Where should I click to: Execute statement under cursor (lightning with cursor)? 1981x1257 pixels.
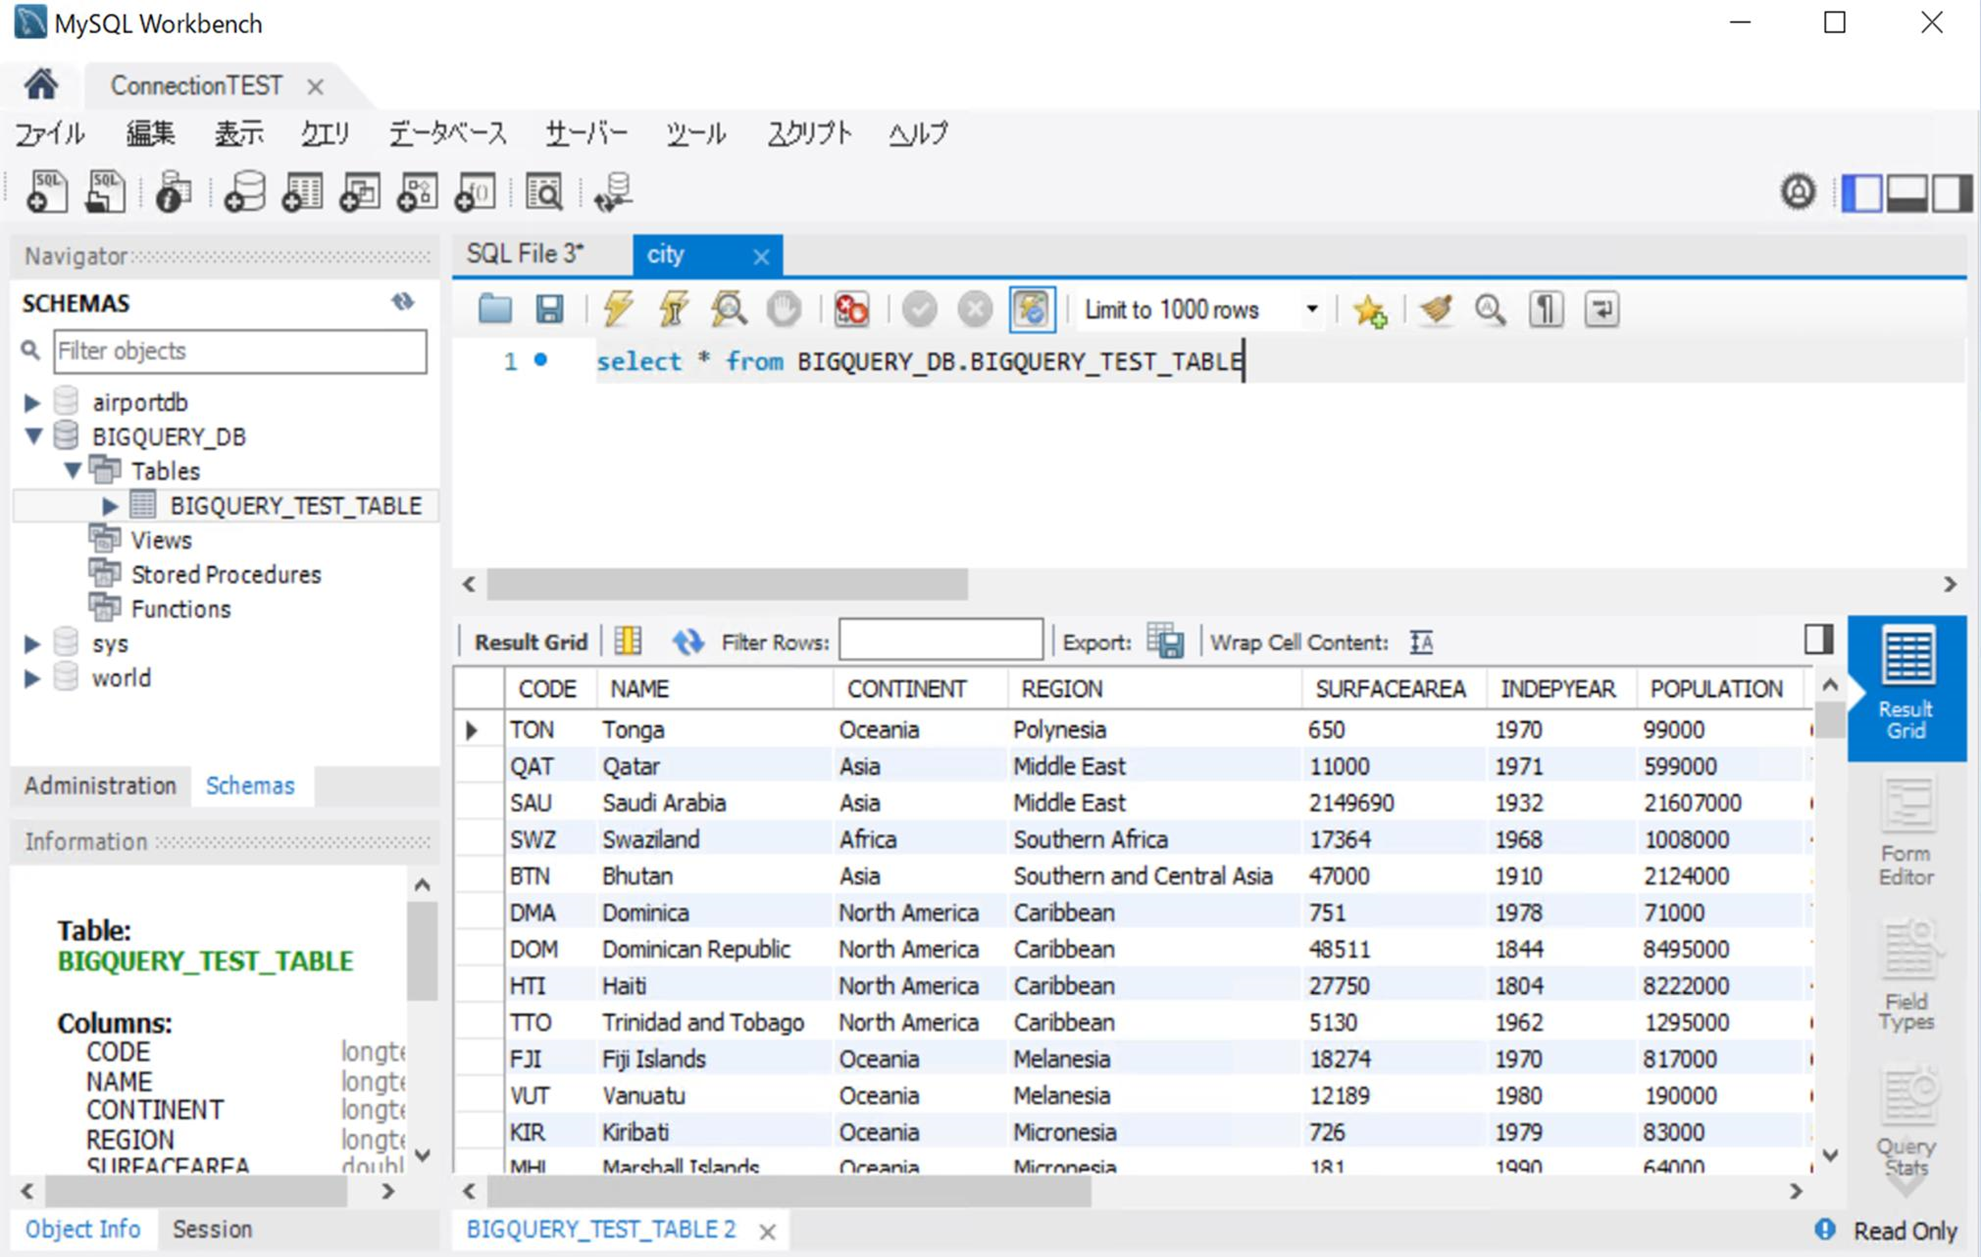[673, 310]
